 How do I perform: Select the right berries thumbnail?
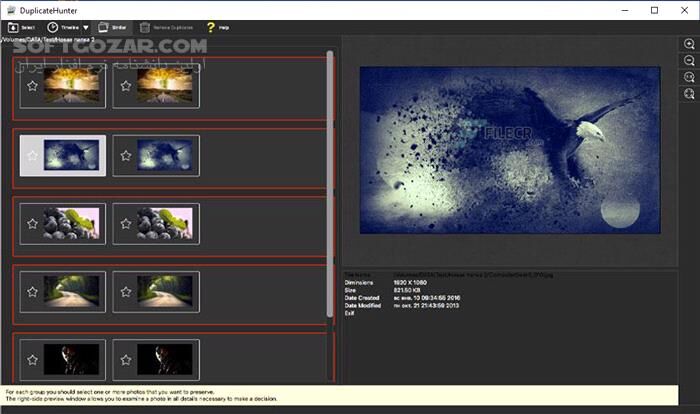point(163,224)
